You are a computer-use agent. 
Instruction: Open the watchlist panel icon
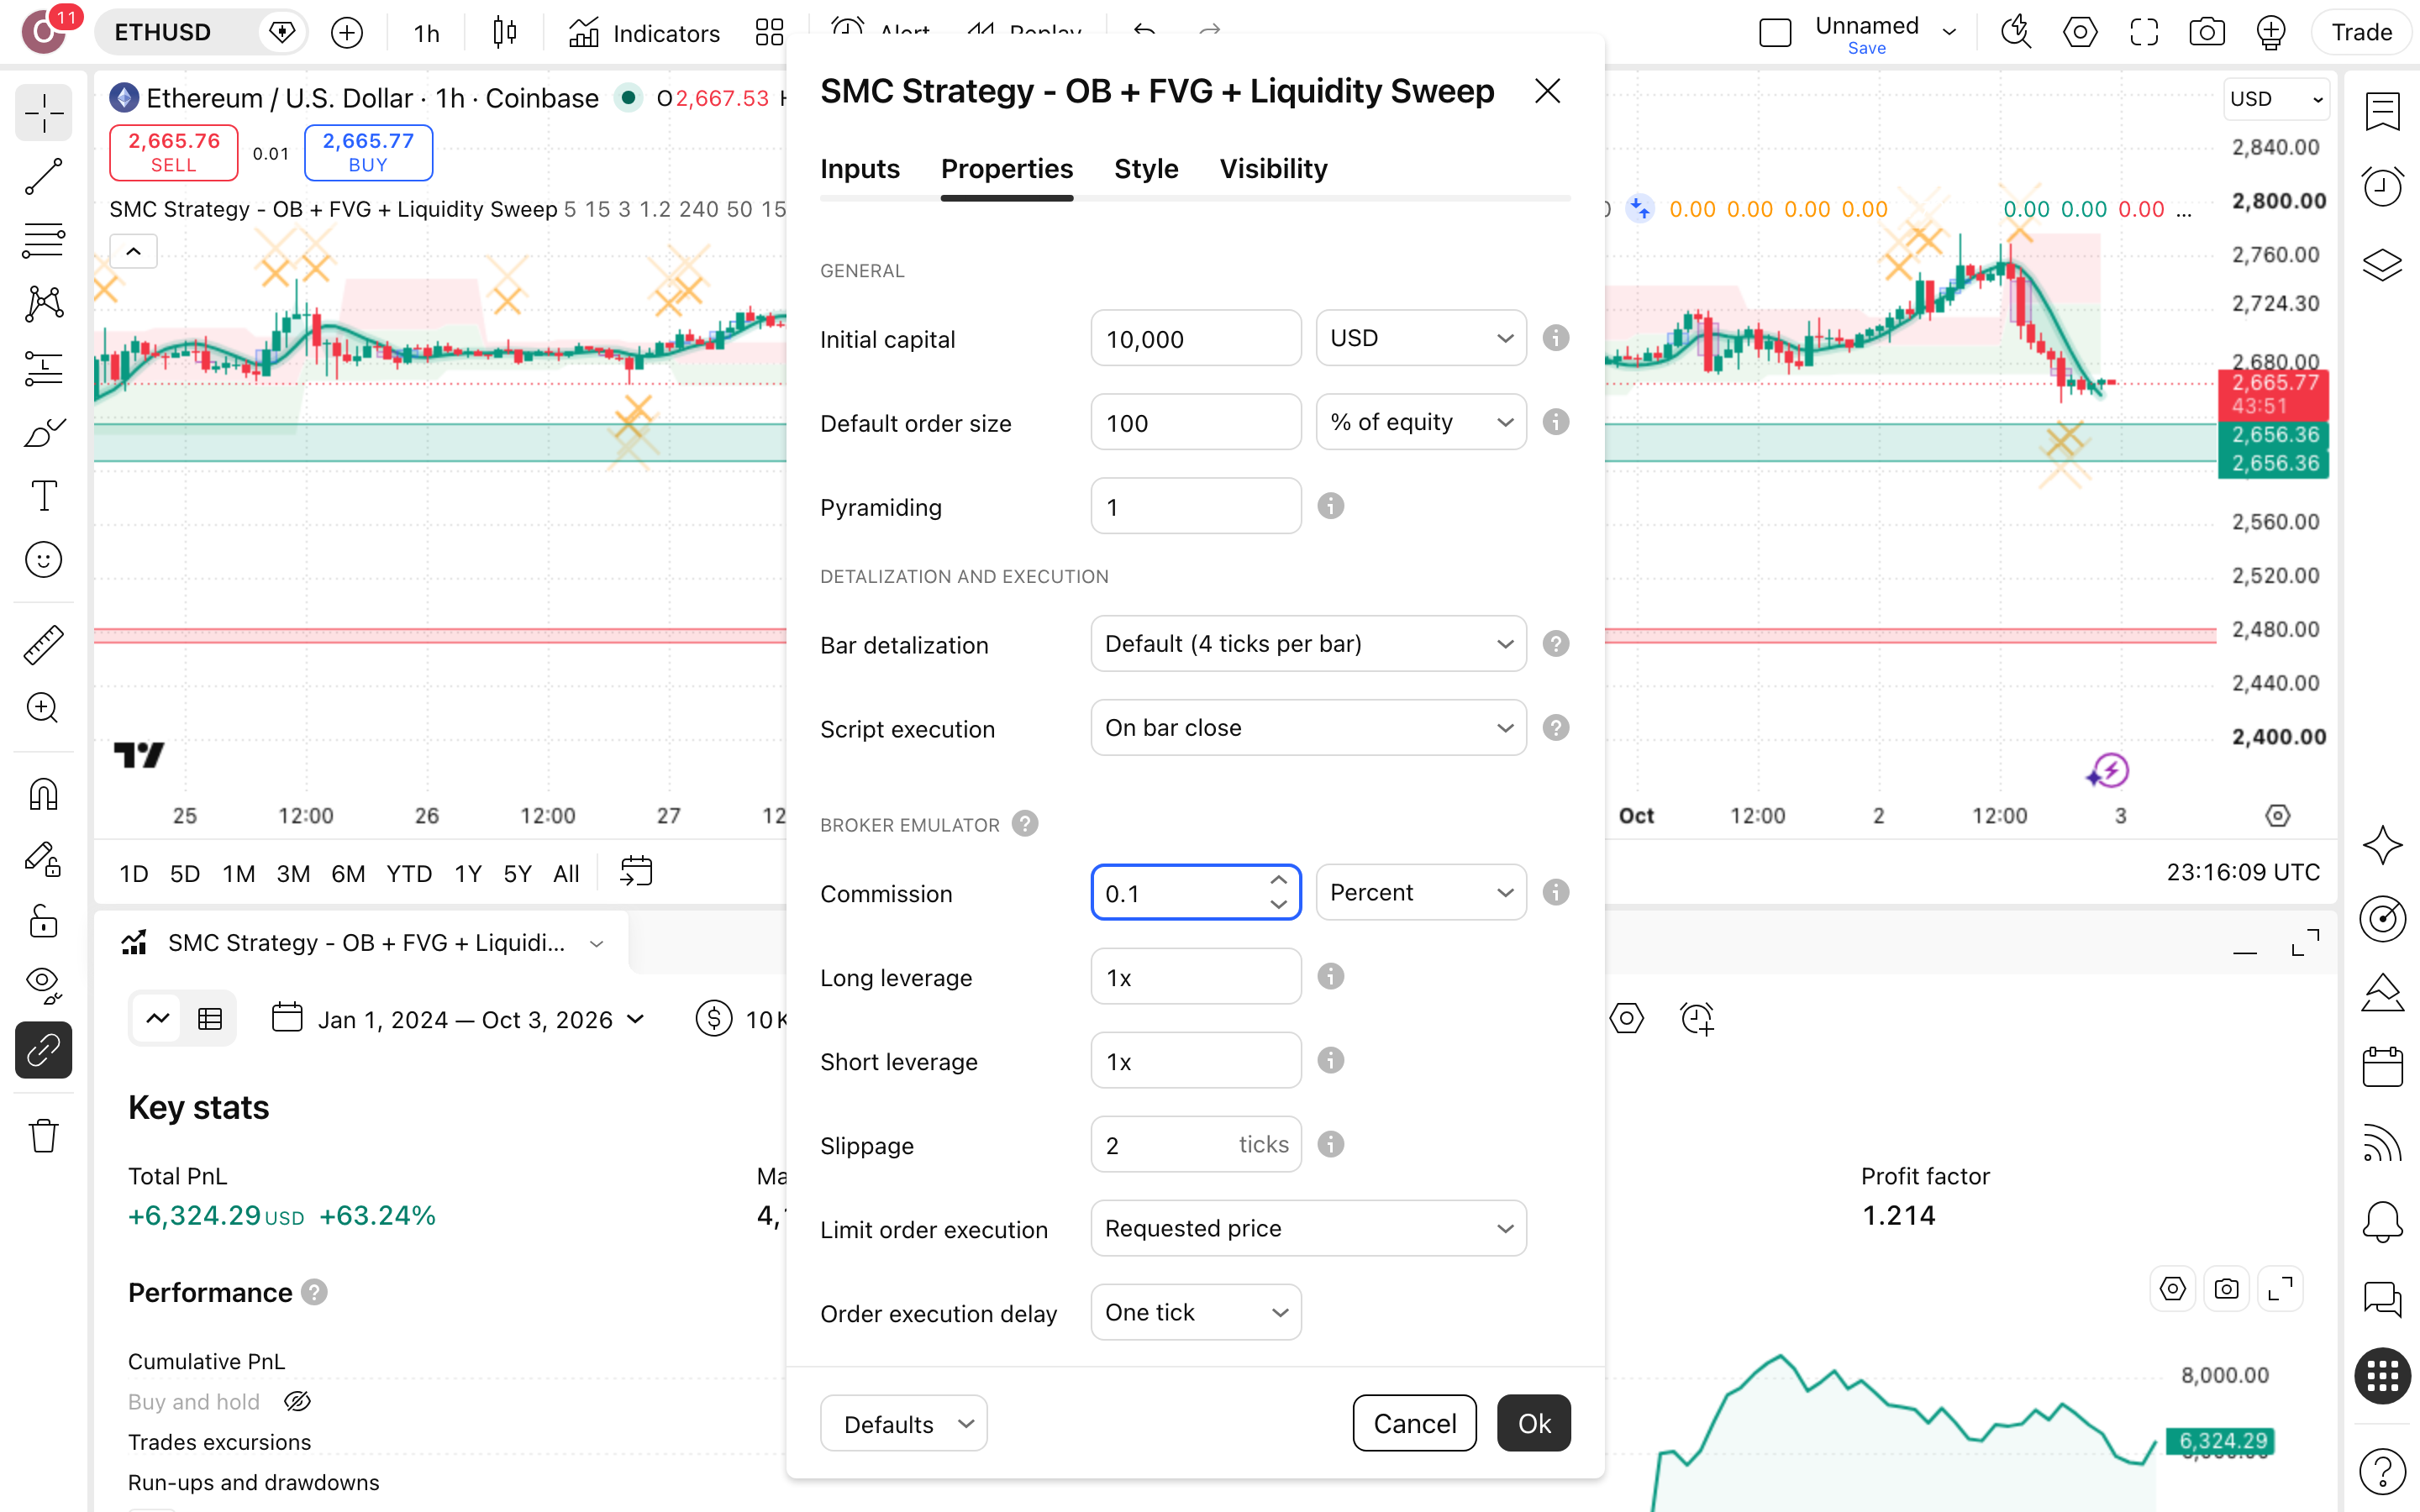coord(2382,112)
